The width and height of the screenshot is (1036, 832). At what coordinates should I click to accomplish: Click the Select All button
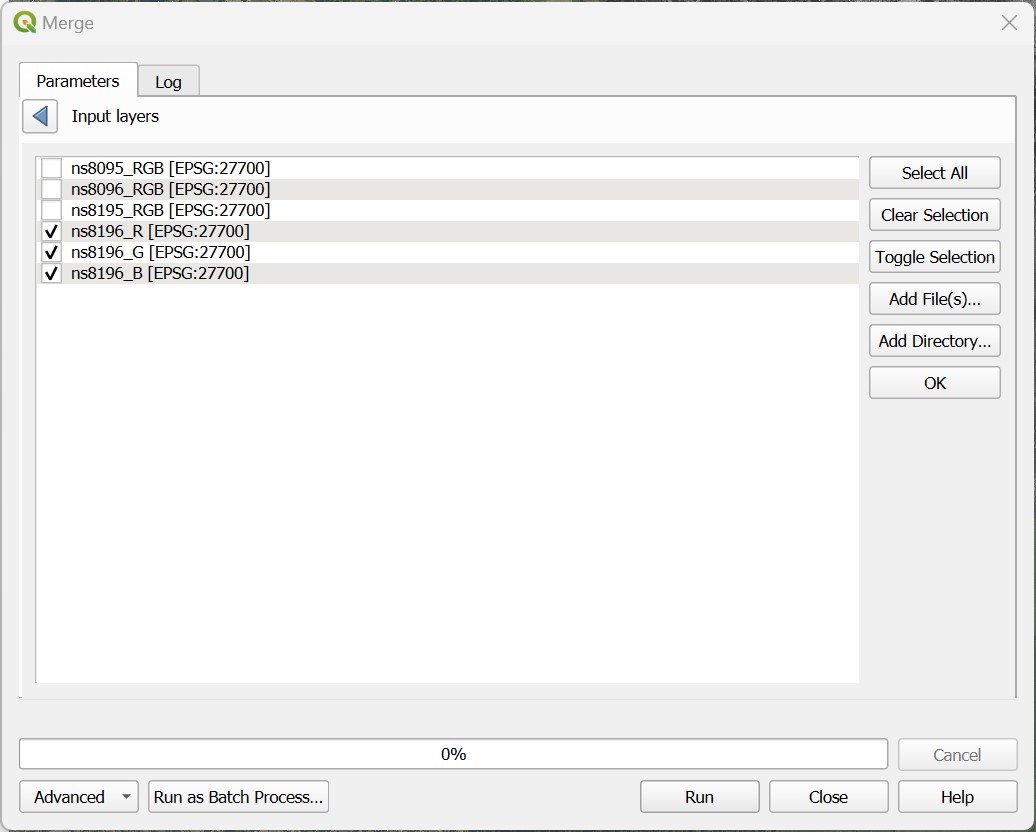coord(934,173)
